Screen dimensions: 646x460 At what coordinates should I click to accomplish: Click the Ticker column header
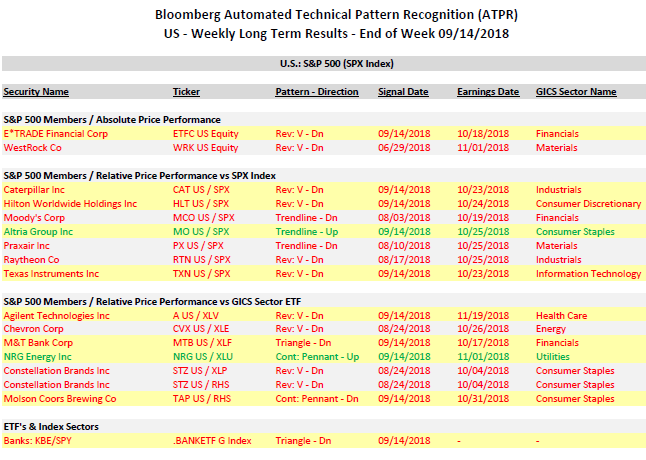click(x=186, y=92)
